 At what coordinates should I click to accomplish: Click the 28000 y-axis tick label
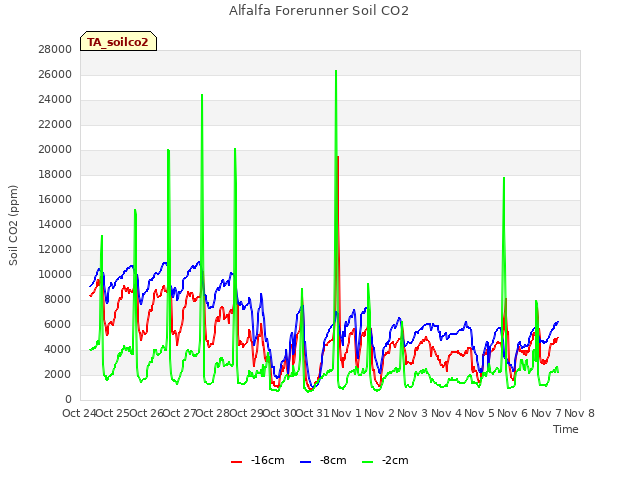click(55, 50)
